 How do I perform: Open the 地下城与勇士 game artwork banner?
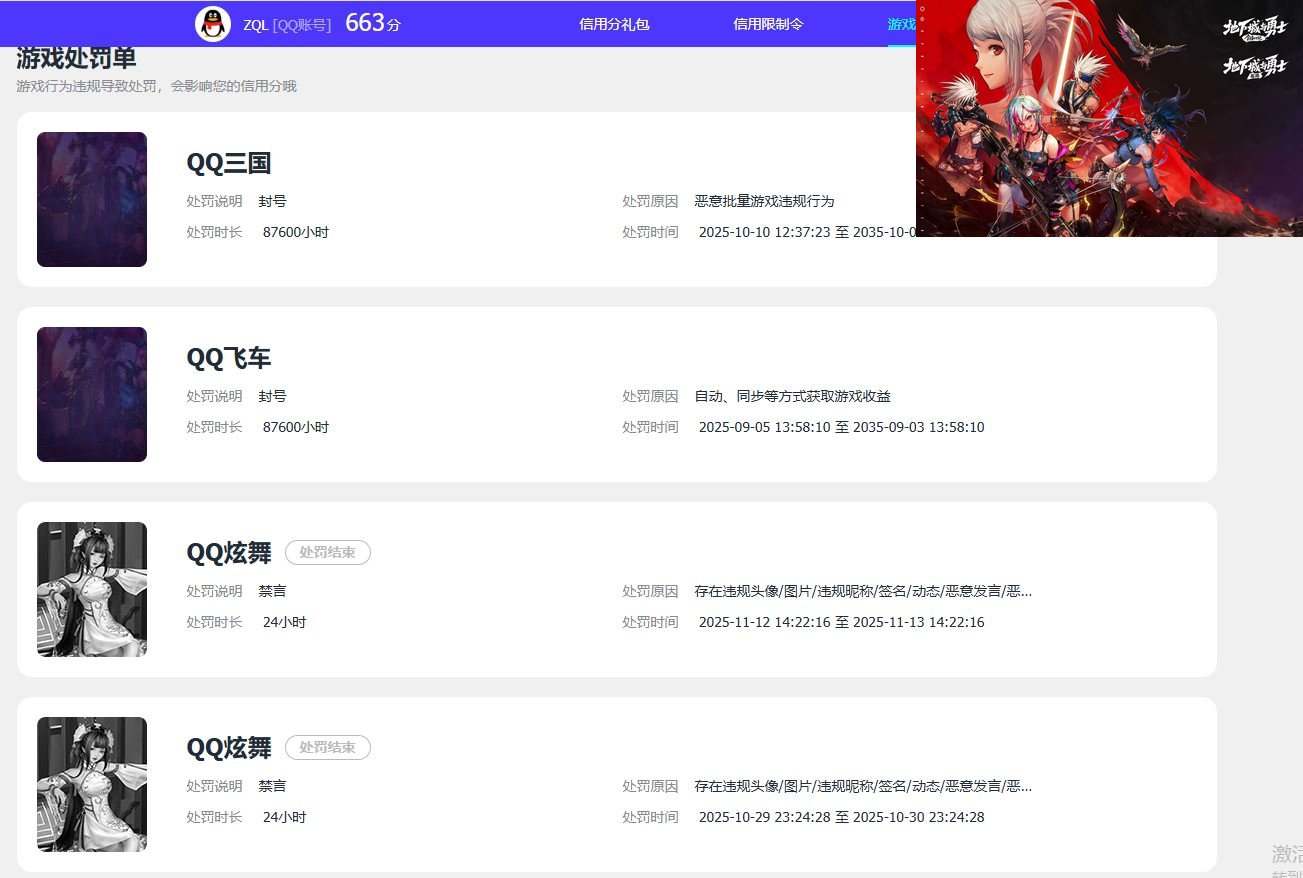click(1109, 118)
